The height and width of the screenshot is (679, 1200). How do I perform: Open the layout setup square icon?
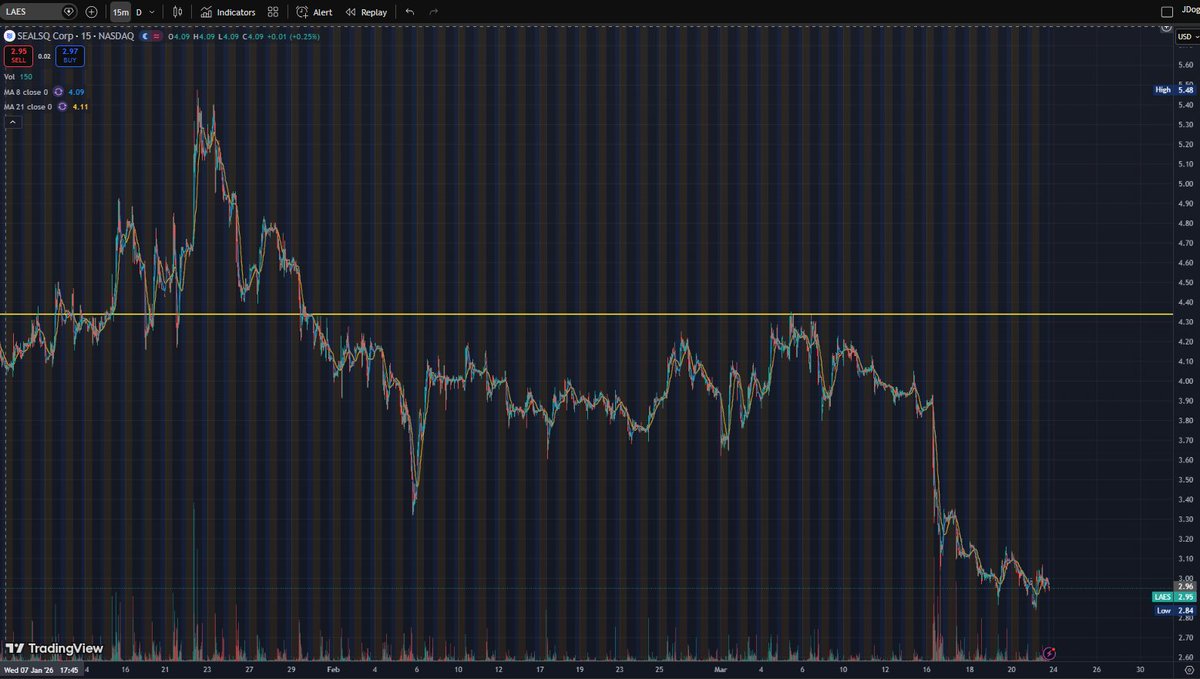1166,12
